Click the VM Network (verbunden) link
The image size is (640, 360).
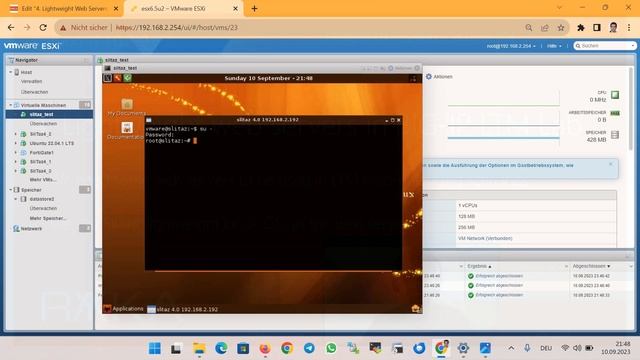pos(485,238)
